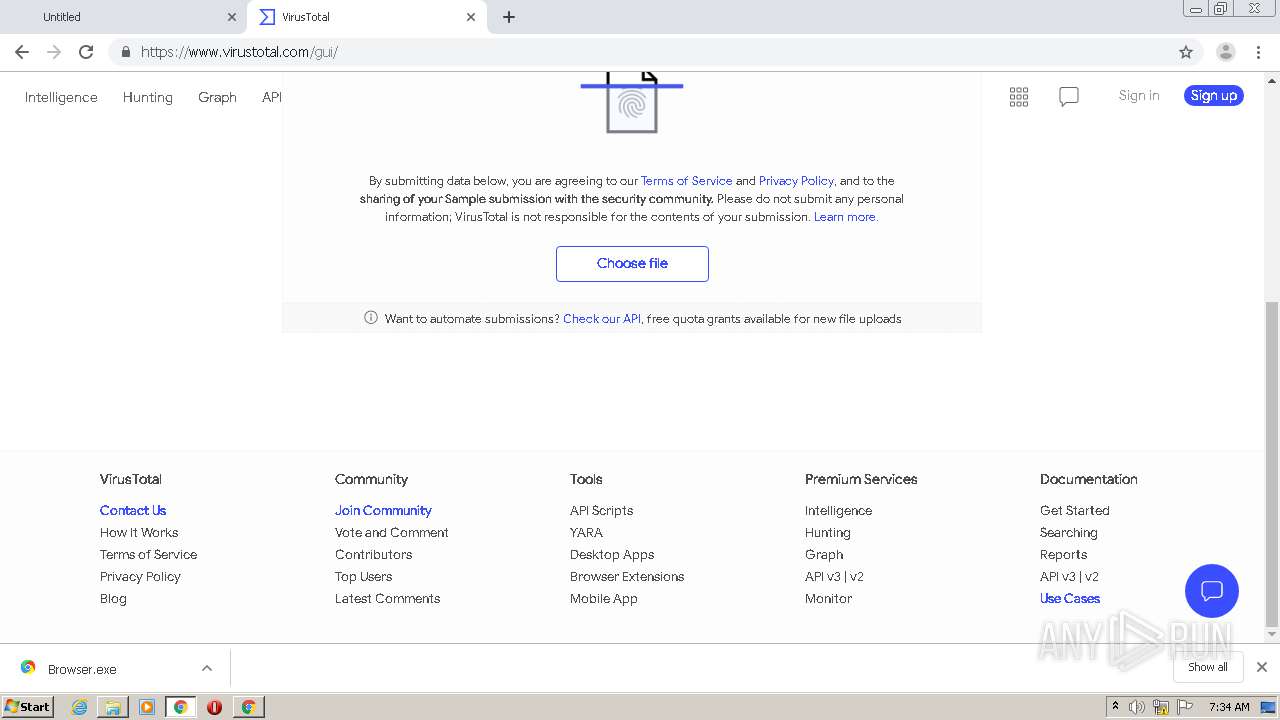Viewport: 1280px width, 720px height.
Task: Switch to the Untitled tab
Action: coord(124,17)
